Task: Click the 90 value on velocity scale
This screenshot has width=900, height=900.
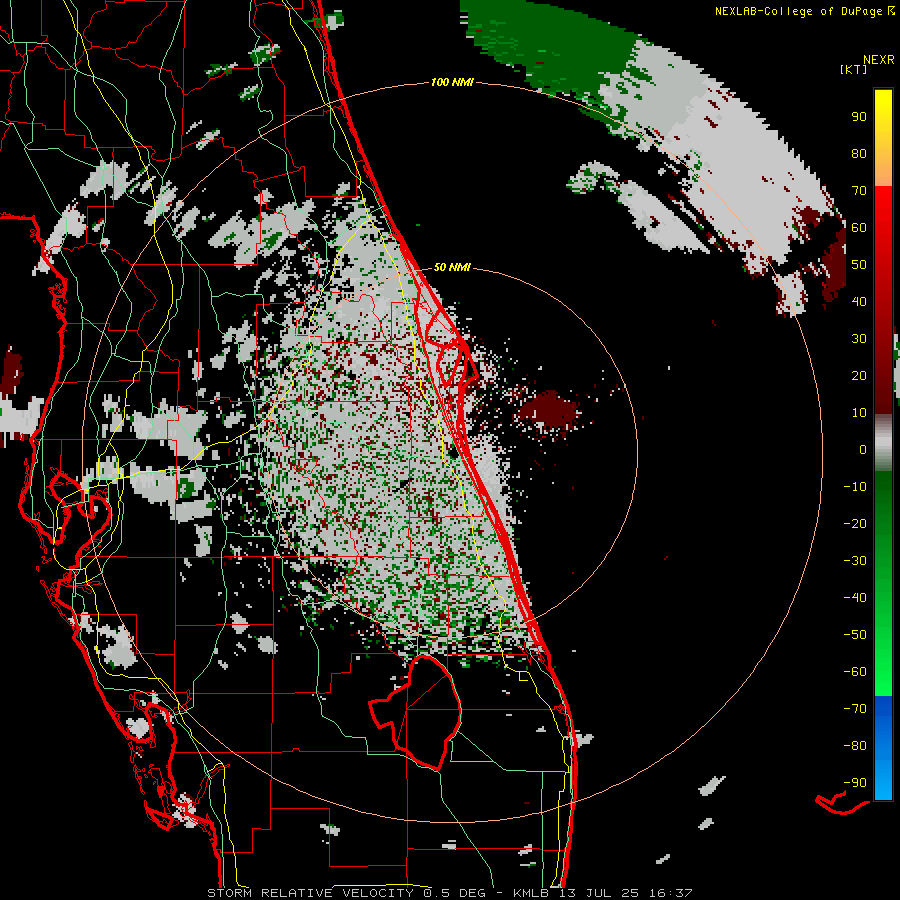Action: coord(859,117)
